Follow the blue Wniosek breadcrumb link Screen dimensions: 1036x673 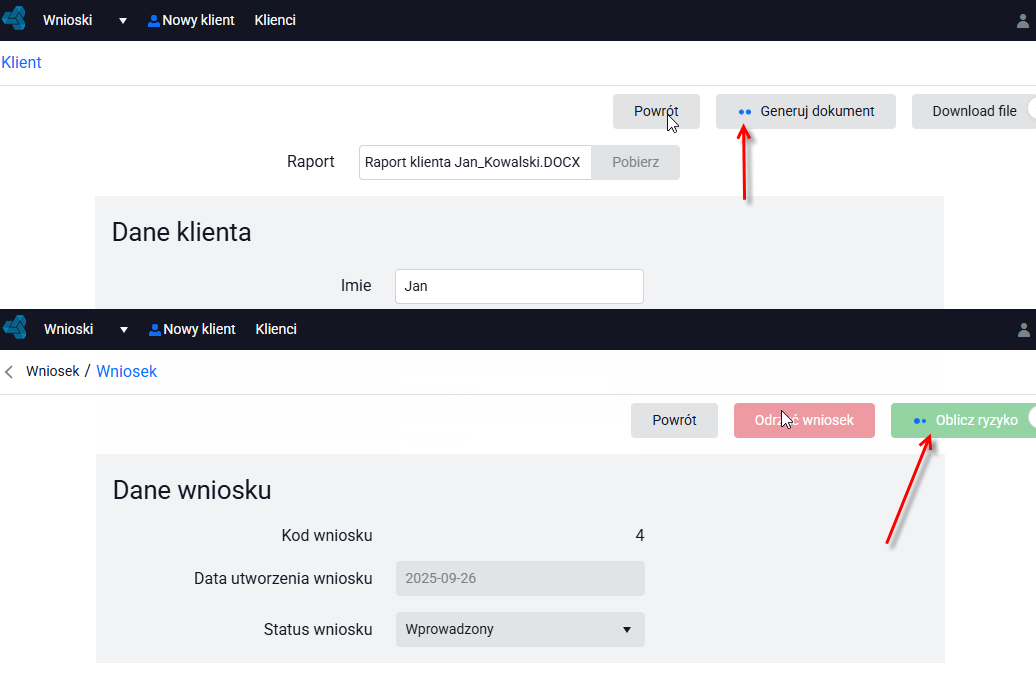127,372
